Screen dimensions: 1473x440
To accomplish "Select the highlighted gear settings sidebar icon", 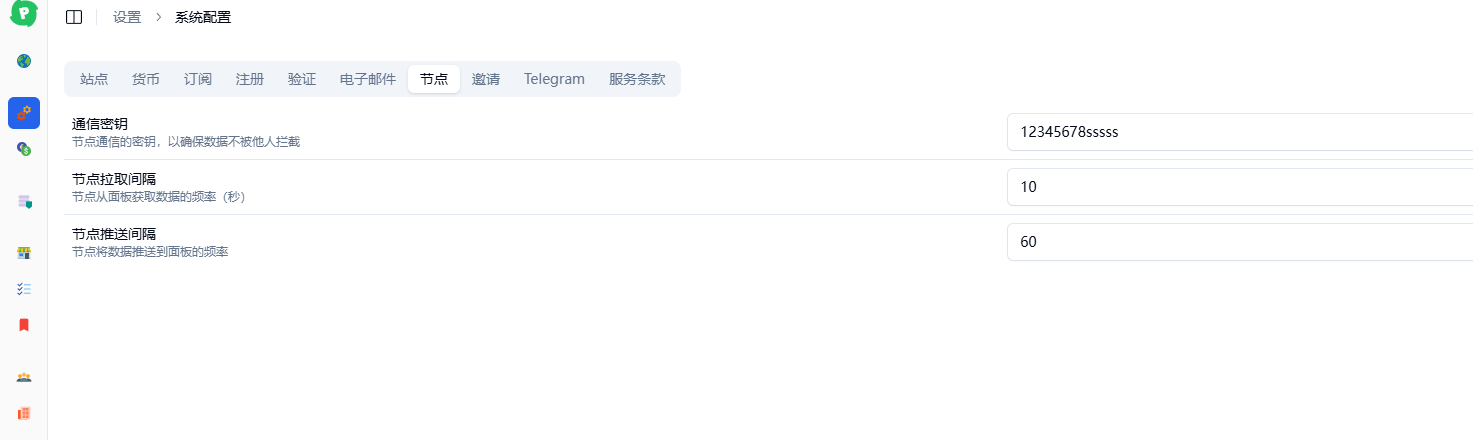I will (24, 113).
